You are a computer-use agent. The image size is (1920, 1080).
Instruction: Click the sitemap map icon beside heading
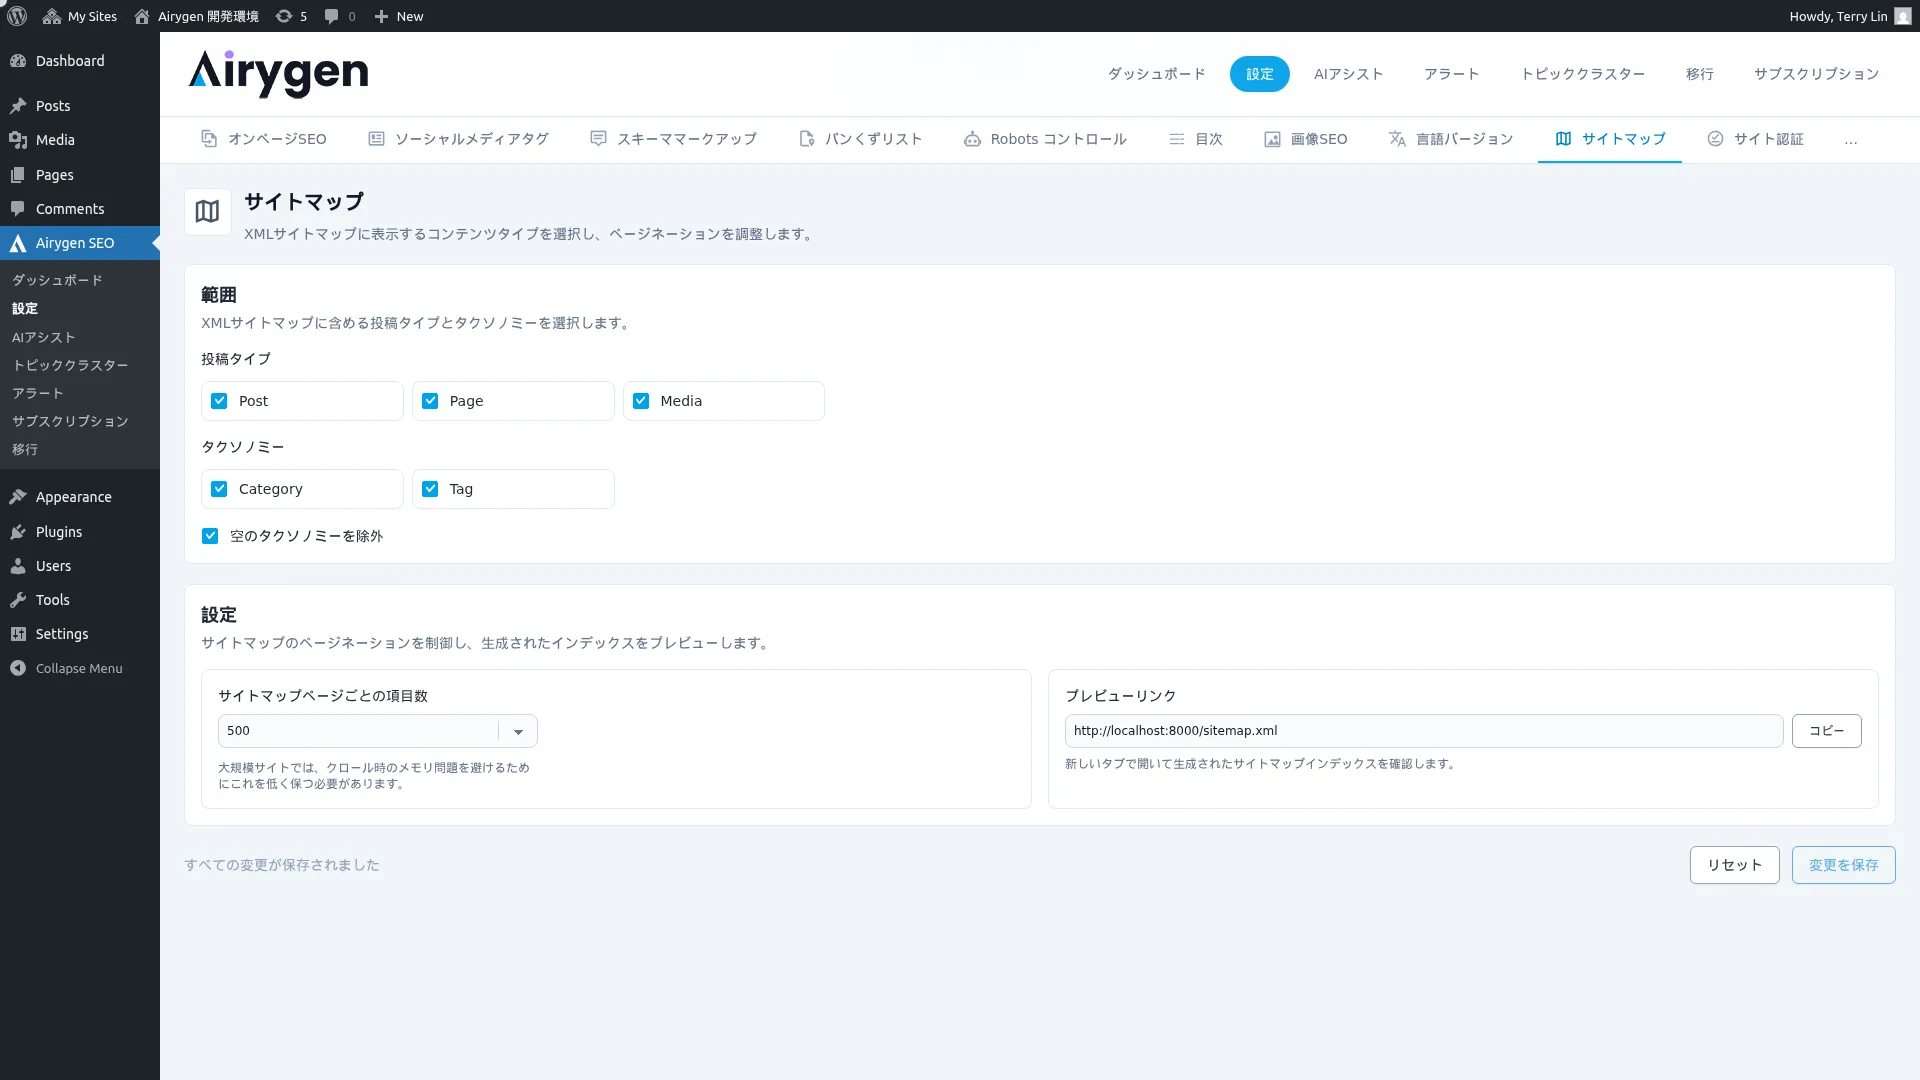click(207, 212)
